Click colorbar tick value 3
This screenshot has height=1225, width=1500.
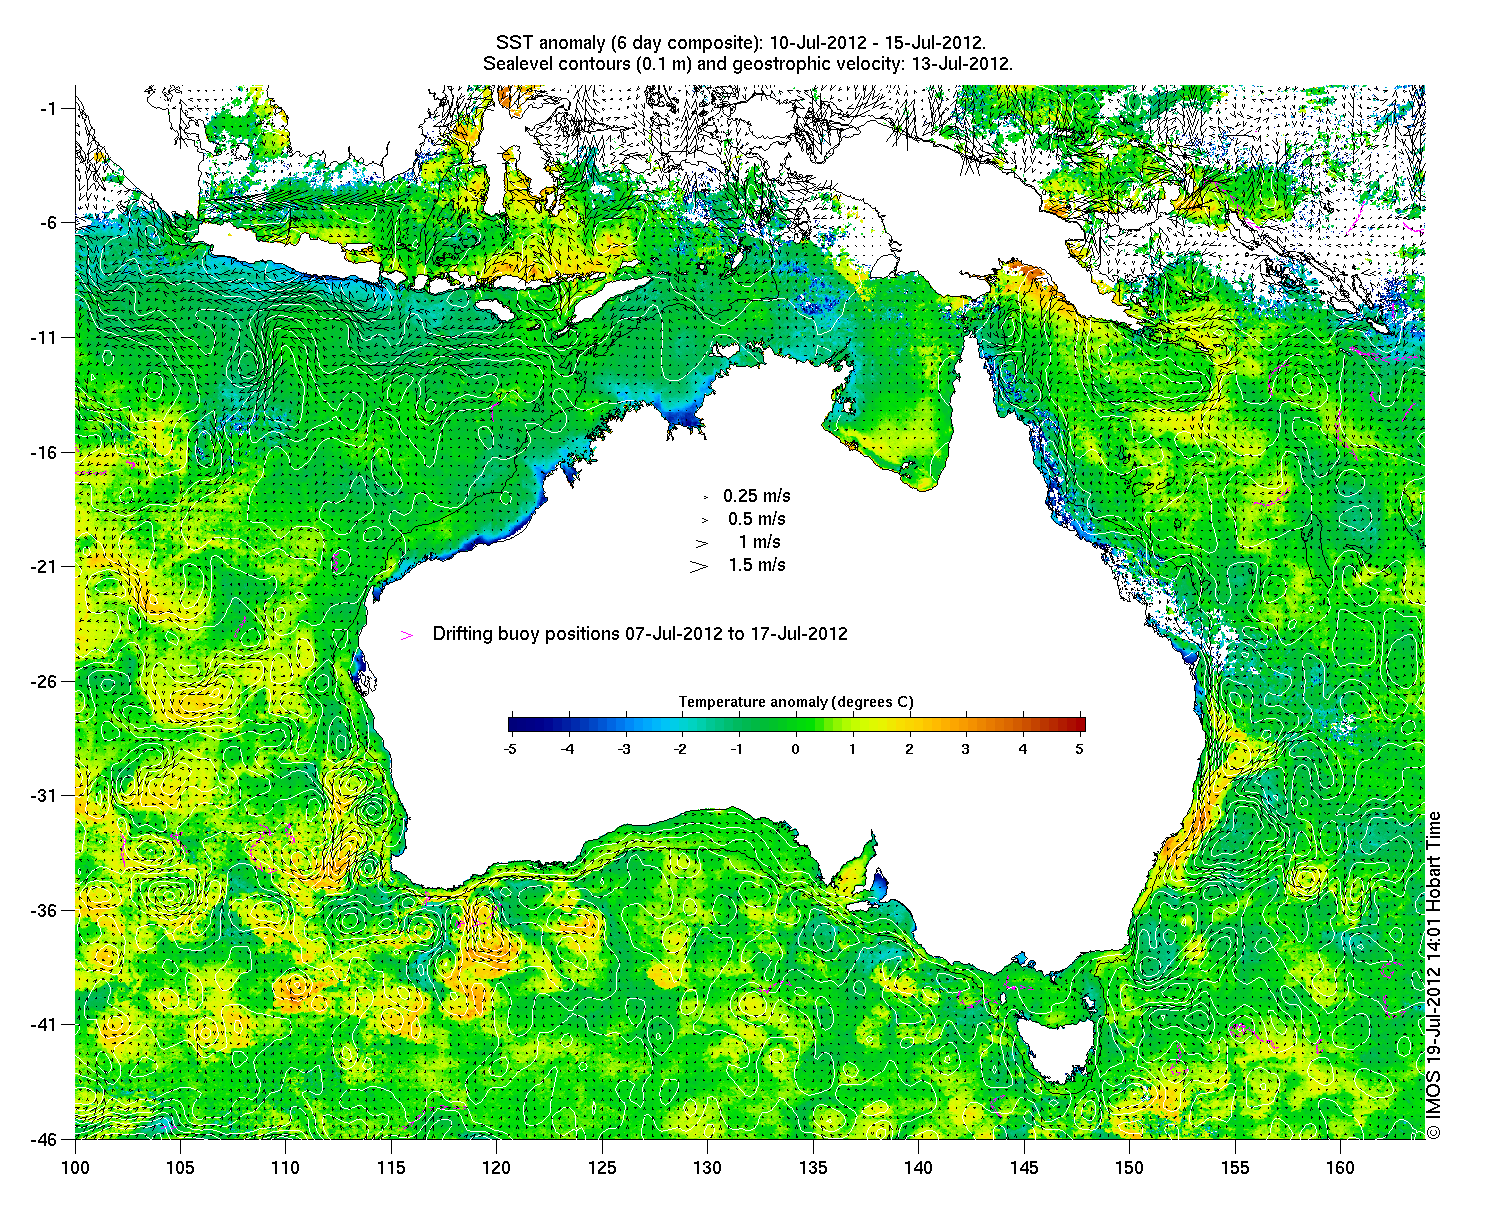966,749
